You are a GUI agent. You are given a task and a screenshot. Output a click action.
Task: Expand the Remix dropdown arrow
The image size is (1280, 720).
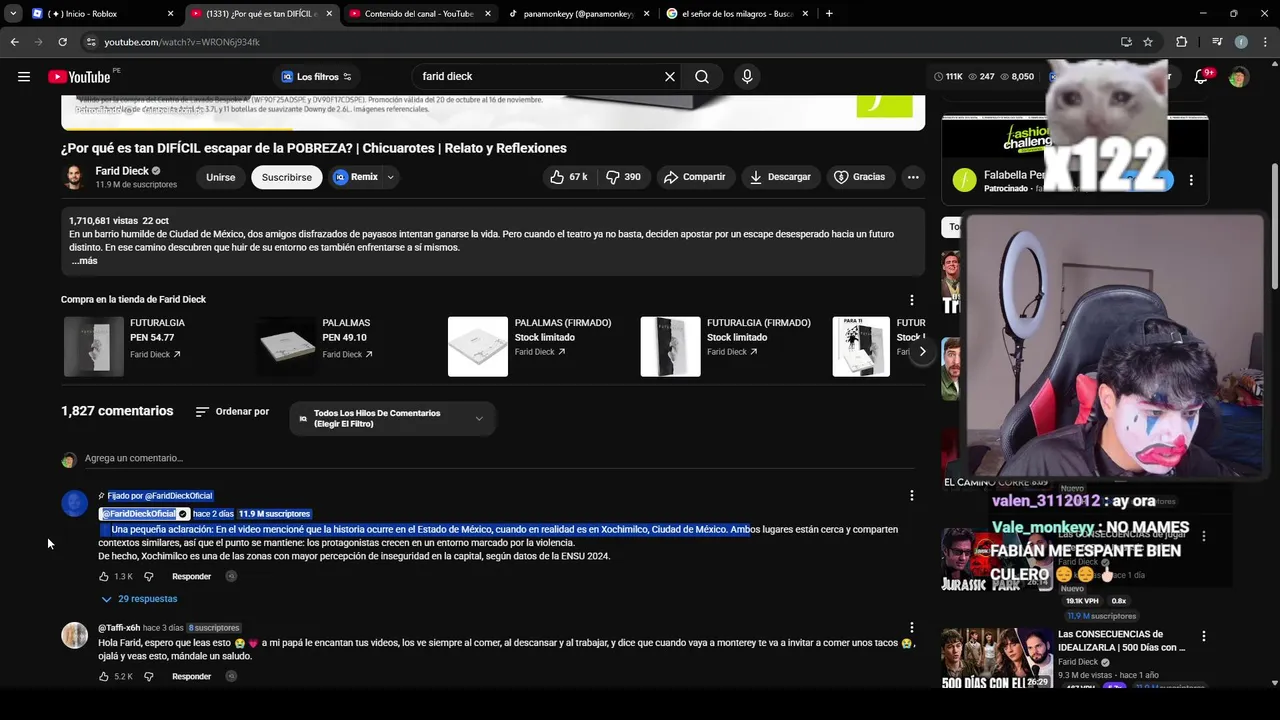(x=391, y=177)
